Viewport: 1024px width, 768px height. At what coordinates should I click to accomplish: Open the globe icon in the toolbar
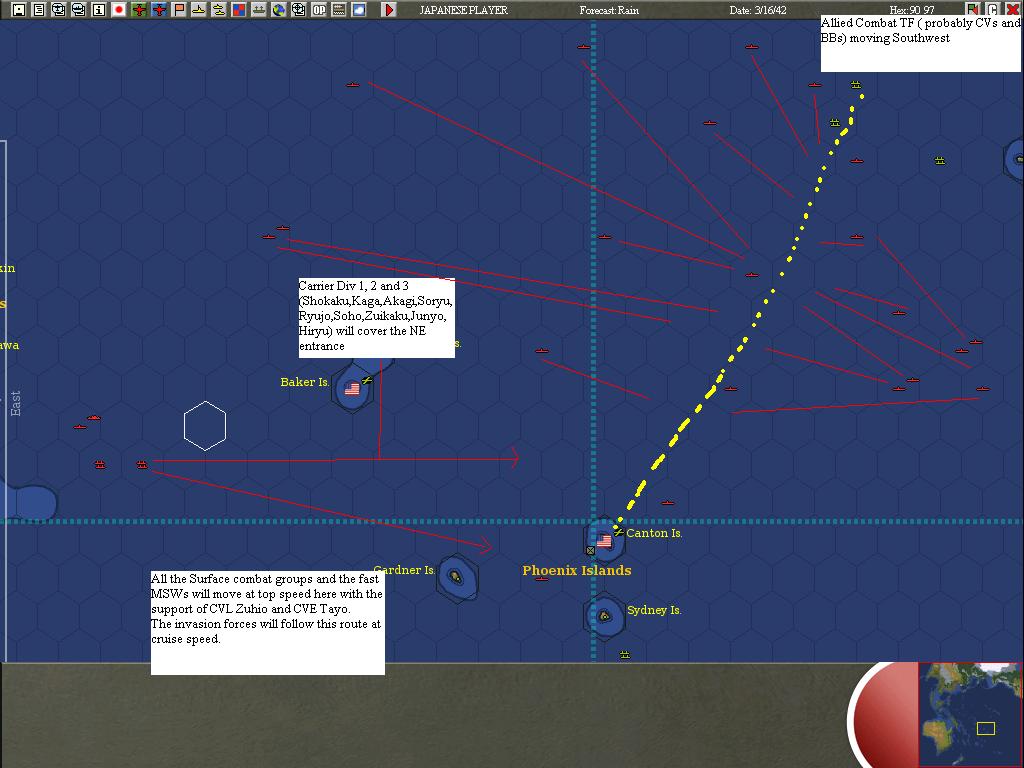(x=279, y=10)
